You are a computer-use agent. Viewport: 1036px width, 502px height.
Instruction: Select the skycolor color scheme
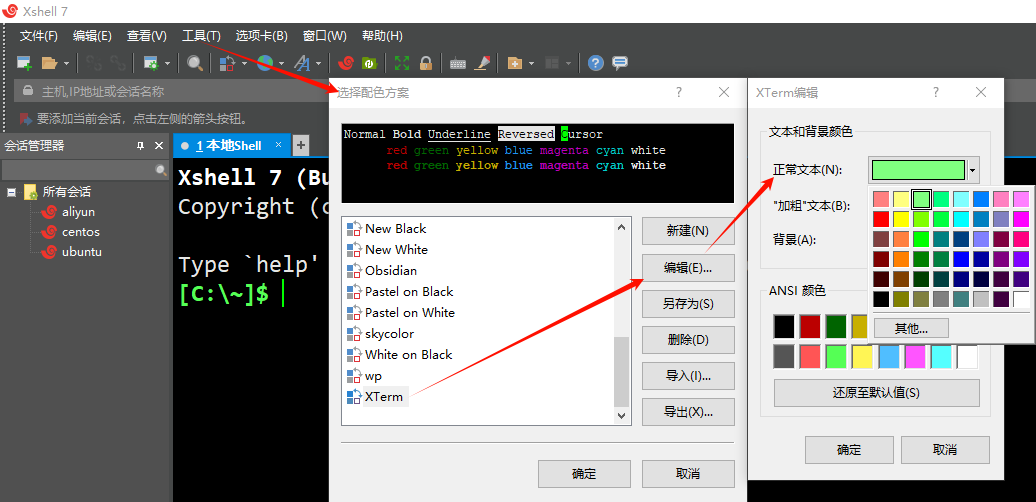389,334
